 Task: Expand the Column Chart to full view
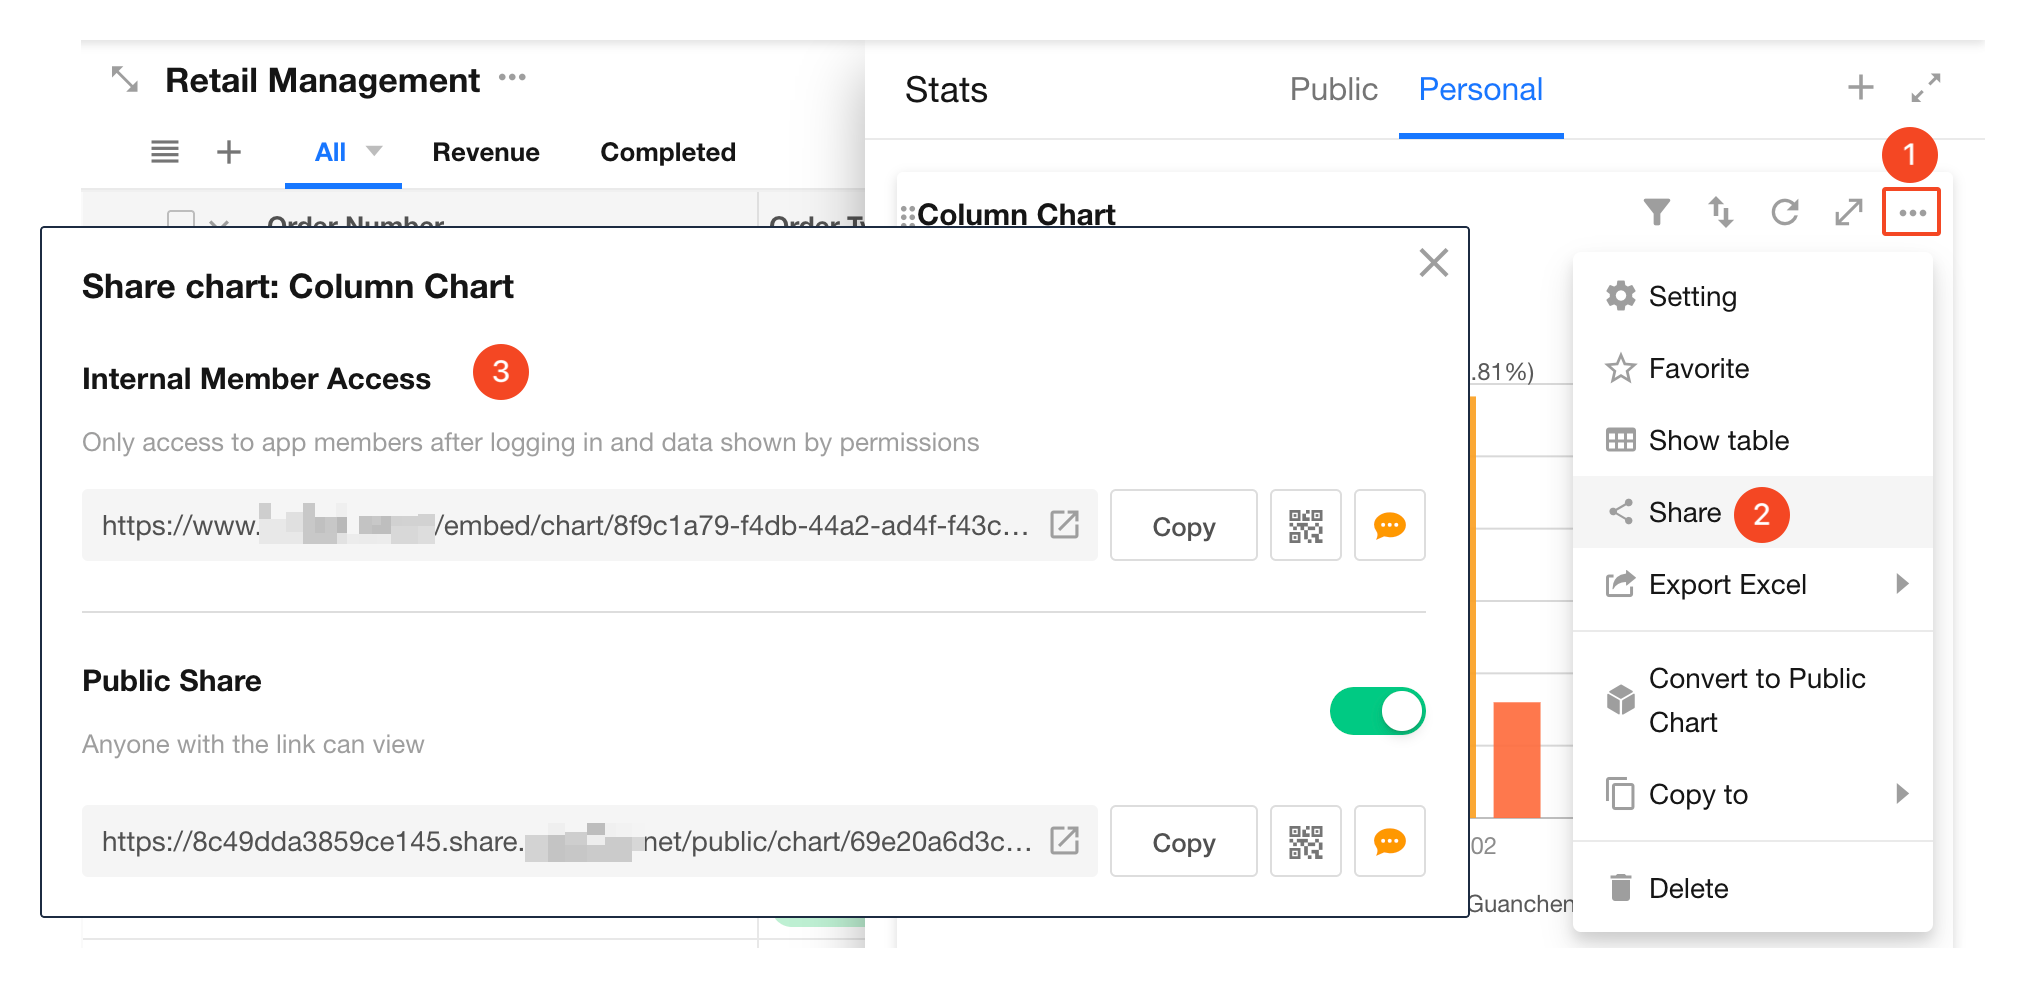[1848, 212]
